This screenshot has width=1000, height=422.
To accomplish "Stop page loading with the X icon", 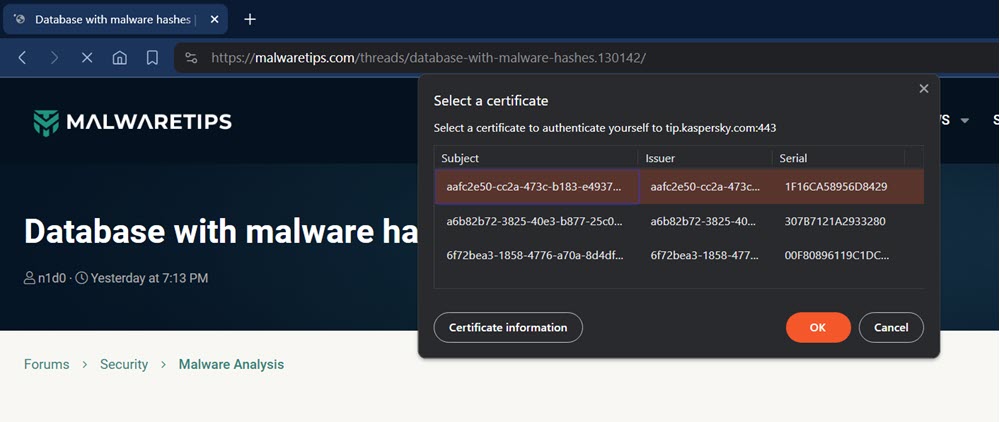I will (x=87, y=58).
